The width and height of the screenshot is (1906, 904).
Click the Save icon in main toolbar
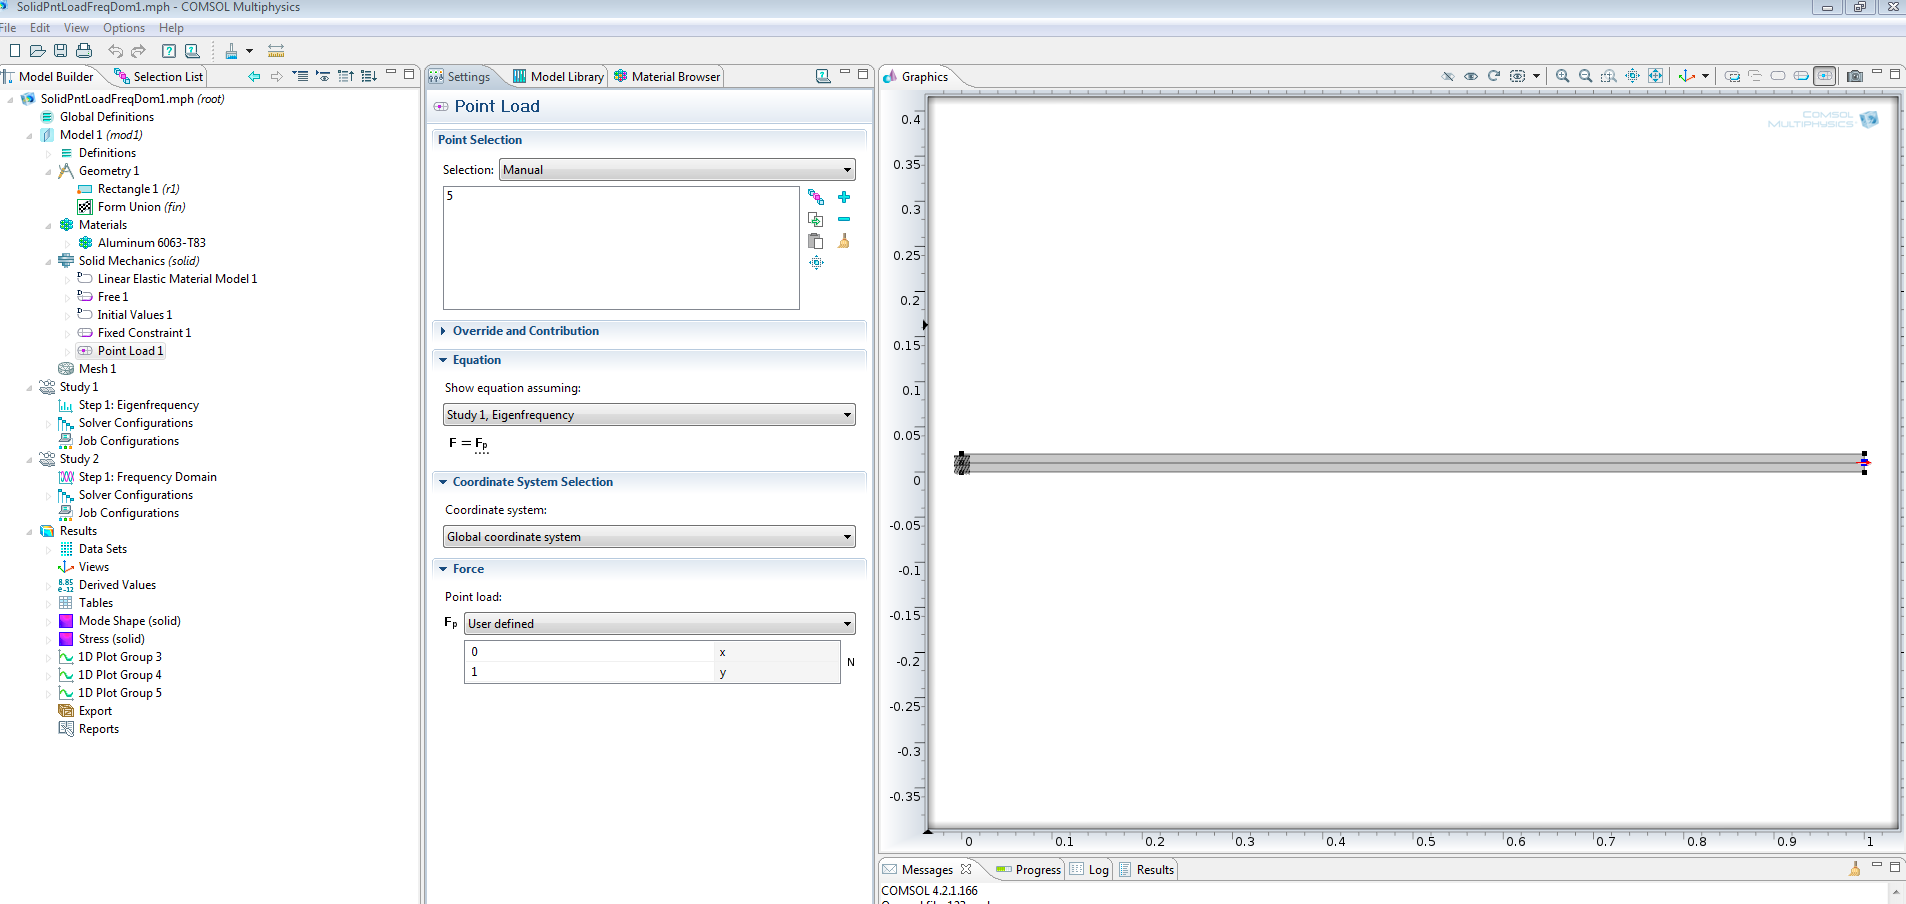click(60, 51)
